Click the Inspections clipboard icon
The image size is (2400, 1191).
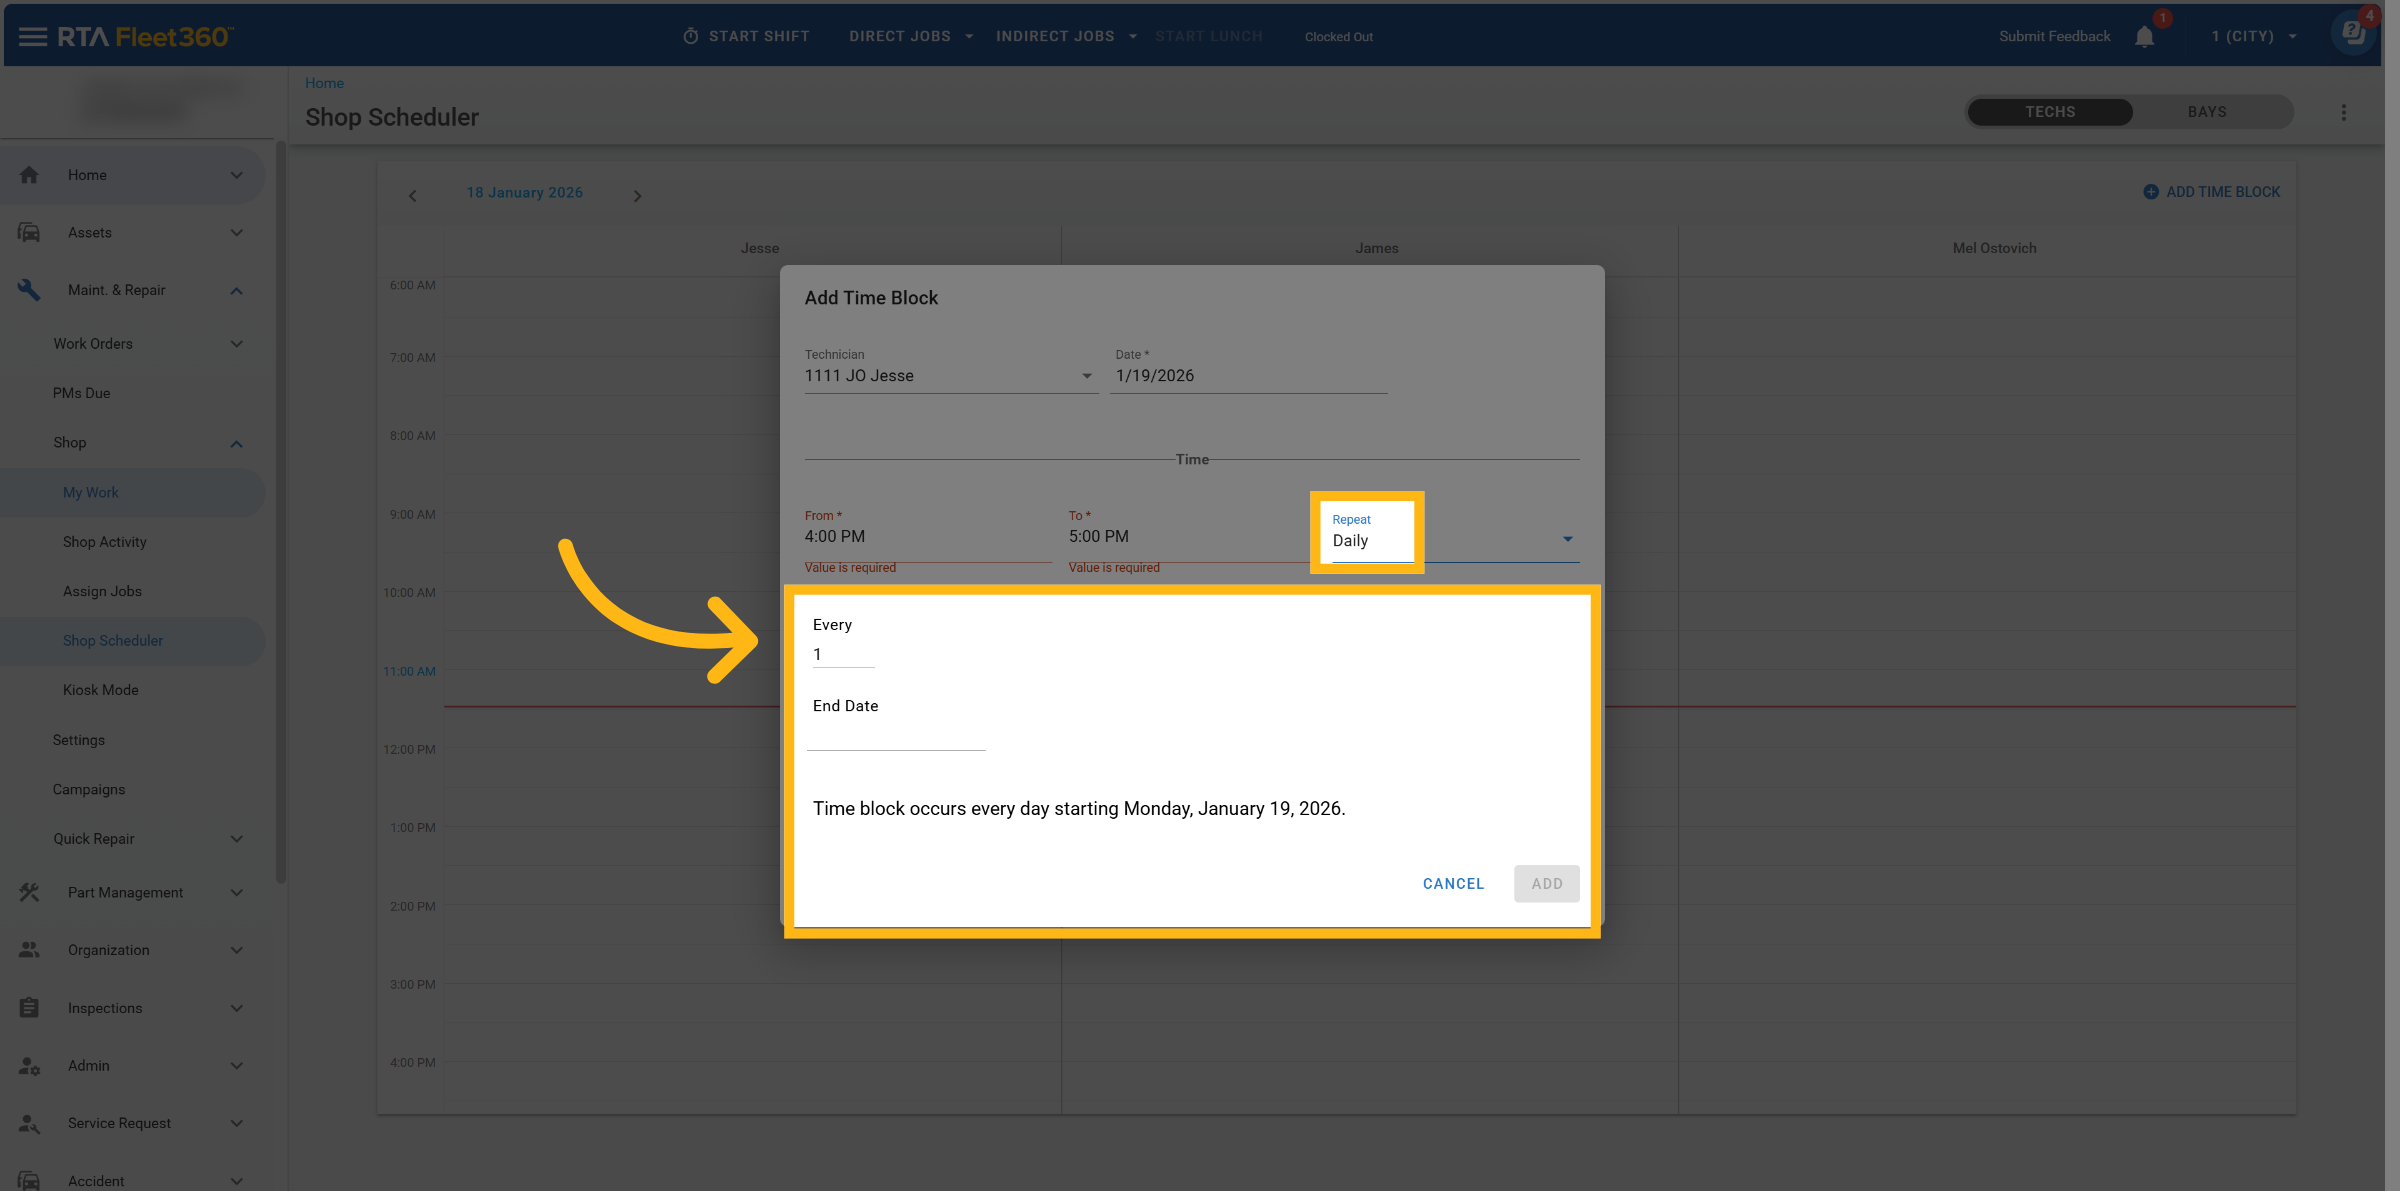pyautogui.click(x=29, y=1008)
